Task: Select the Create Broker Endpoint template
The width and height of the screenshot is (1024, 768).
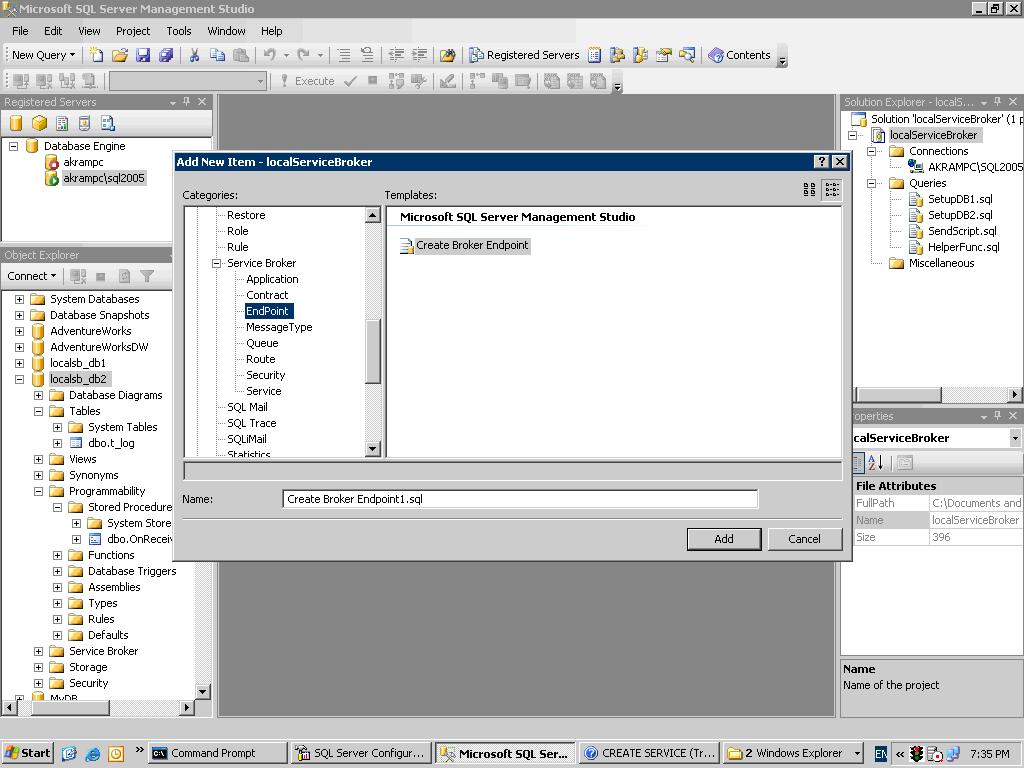Action: (x=464, y=246)
